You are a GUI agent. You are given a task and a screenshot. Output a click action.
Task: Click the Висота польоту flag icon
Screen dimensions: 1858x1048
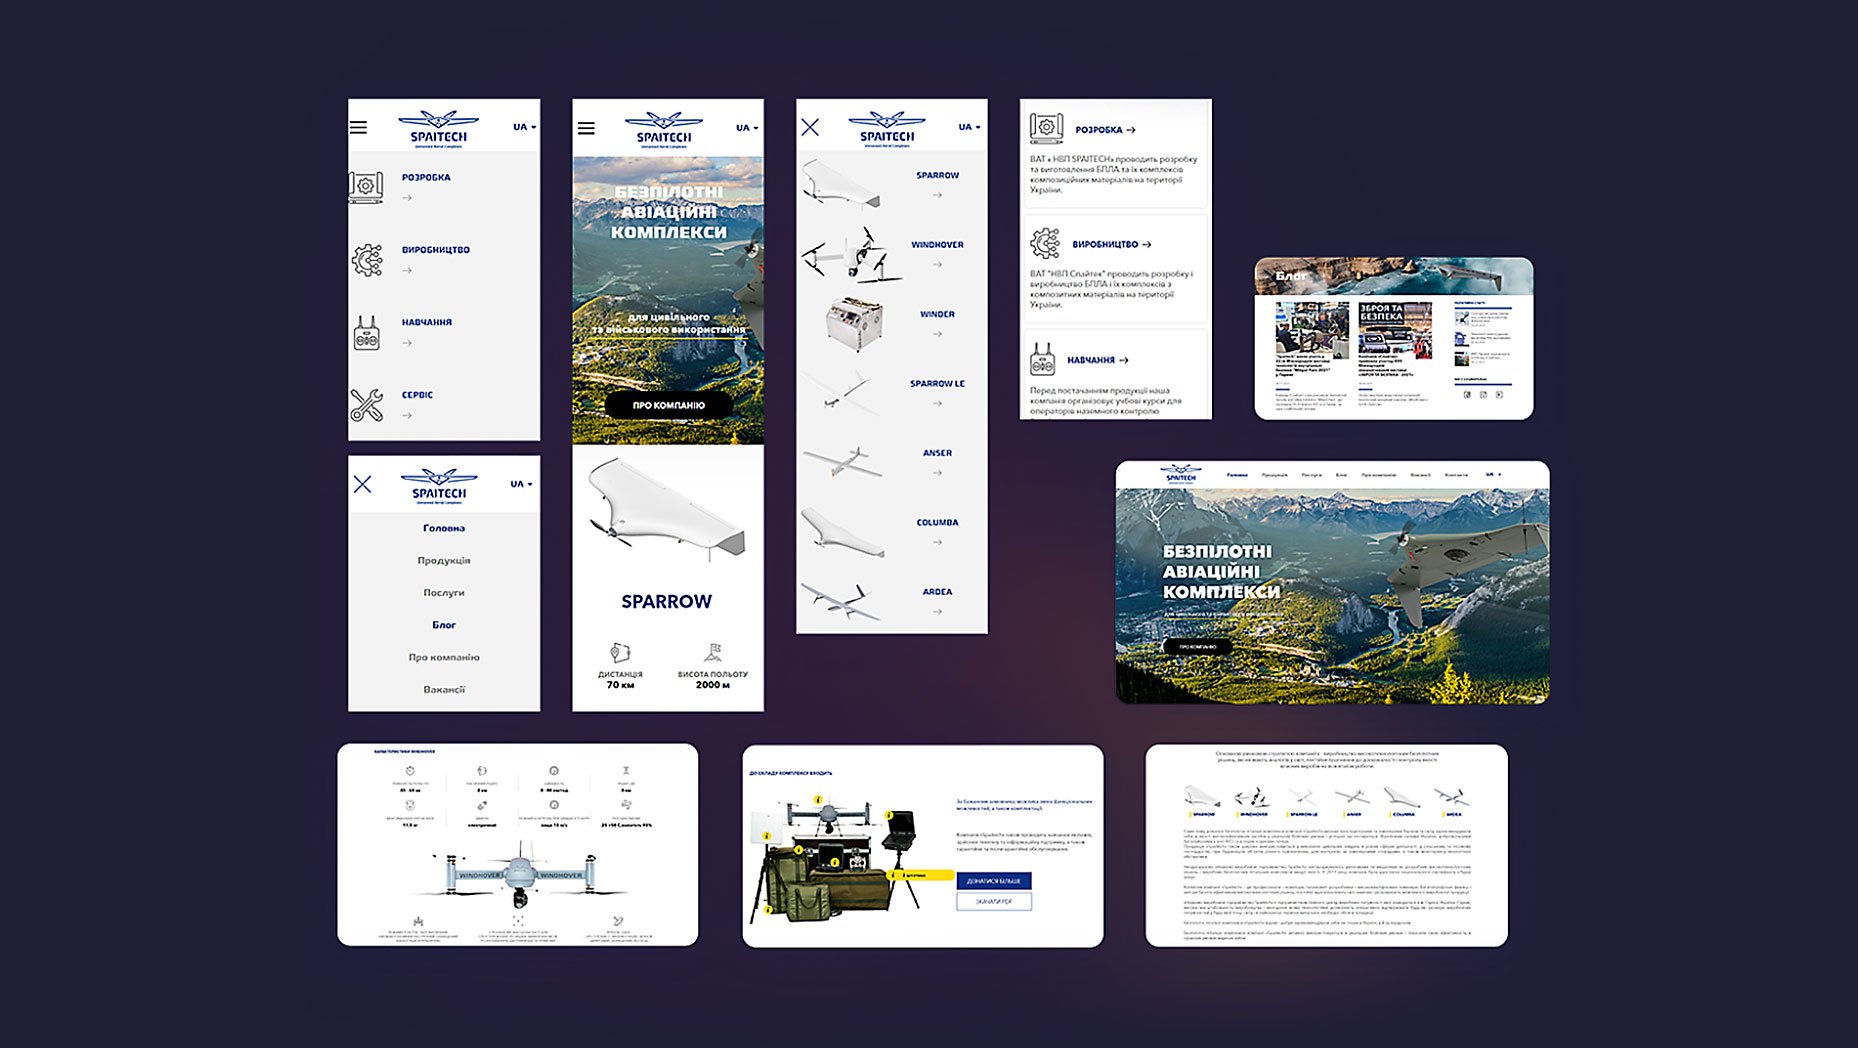[713, 653]
